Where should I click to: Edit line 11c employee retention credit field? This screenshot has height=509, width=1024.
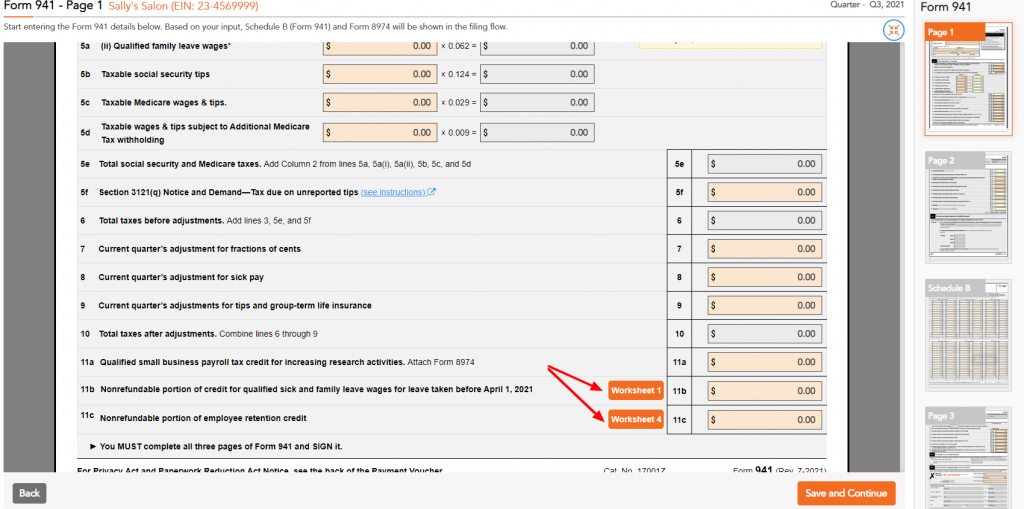[765, 419]
